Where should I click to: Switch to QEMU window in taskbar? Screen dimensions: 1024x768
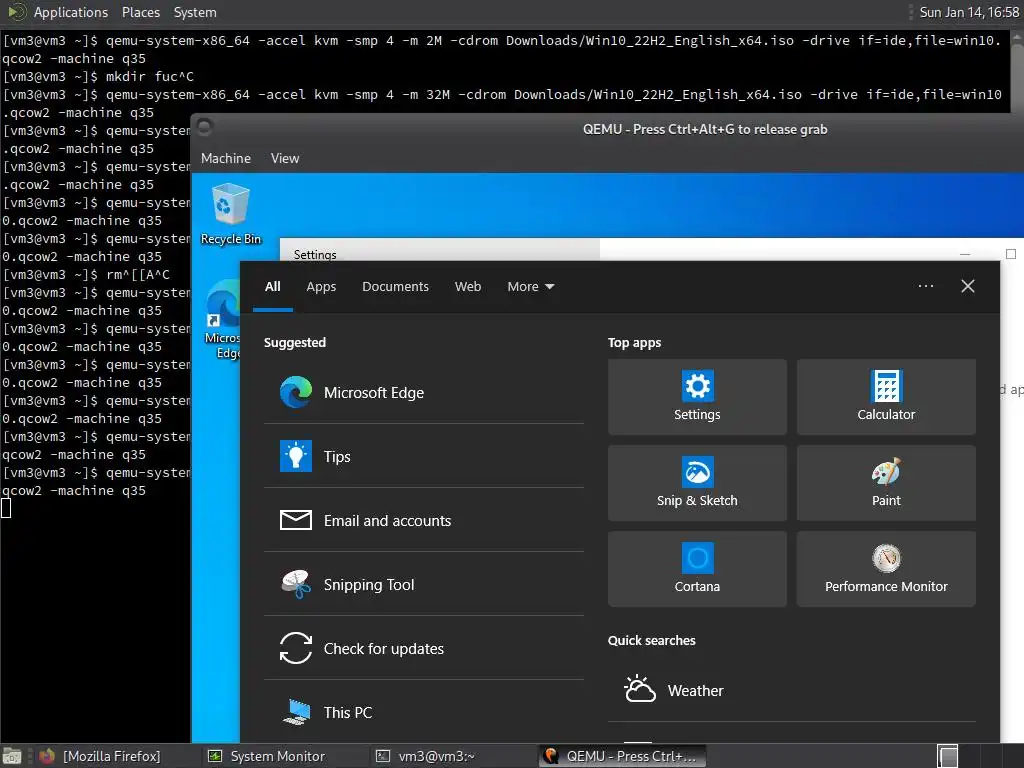pos(622,756)
